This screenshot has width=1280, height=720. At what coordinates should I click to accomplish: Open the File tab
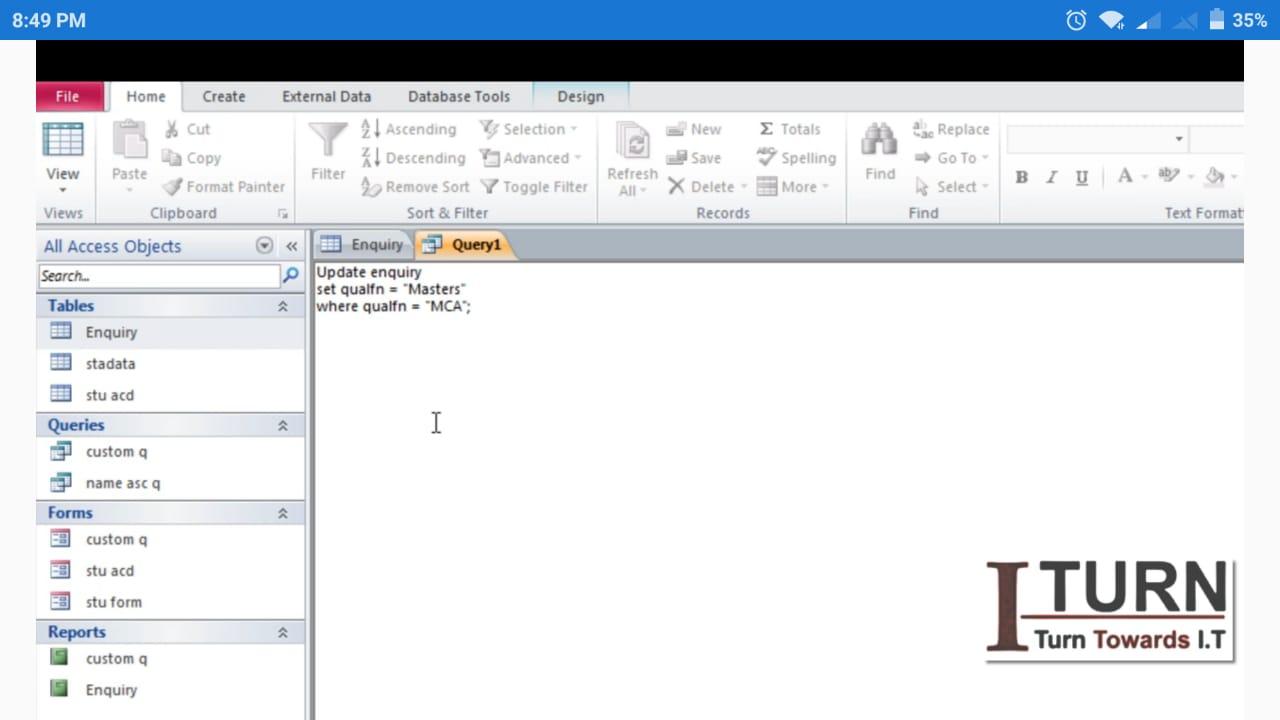click(x=67, y=96)
